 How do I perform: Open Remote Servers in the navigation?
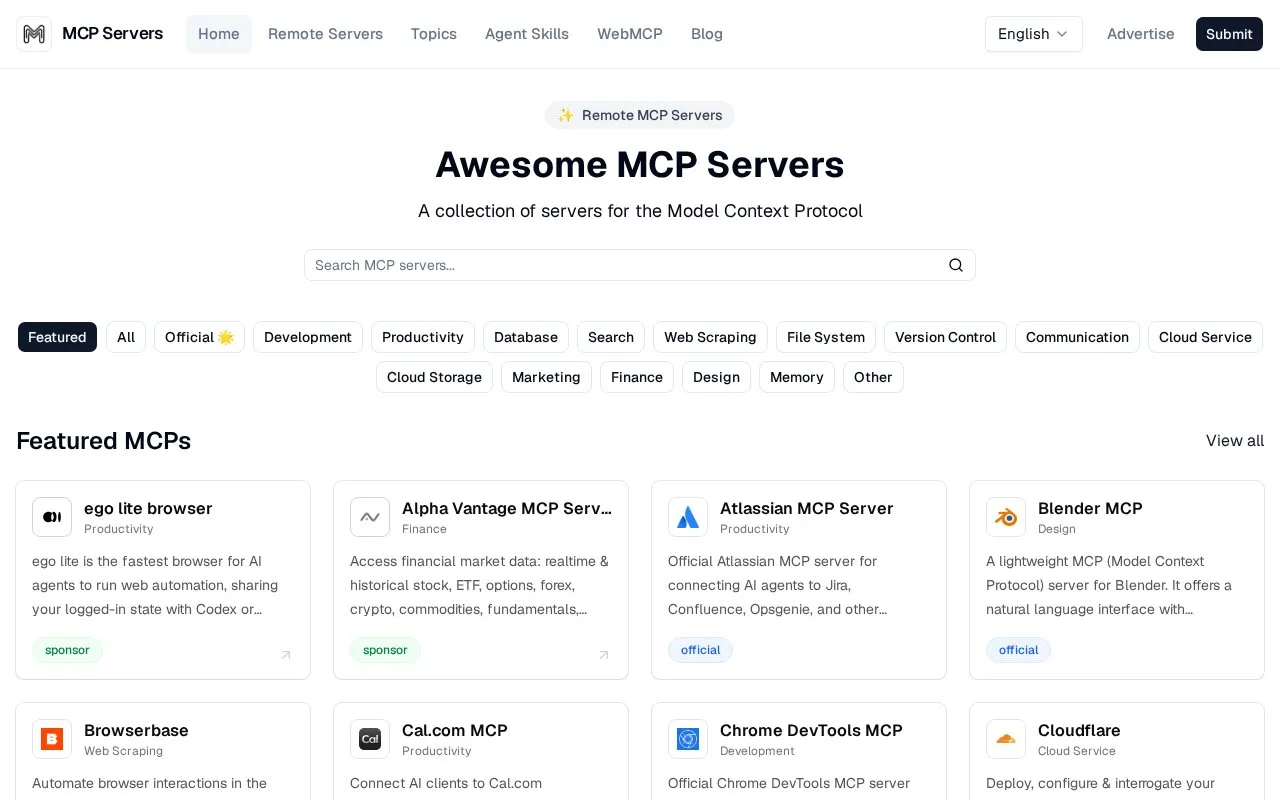point(325,34)
